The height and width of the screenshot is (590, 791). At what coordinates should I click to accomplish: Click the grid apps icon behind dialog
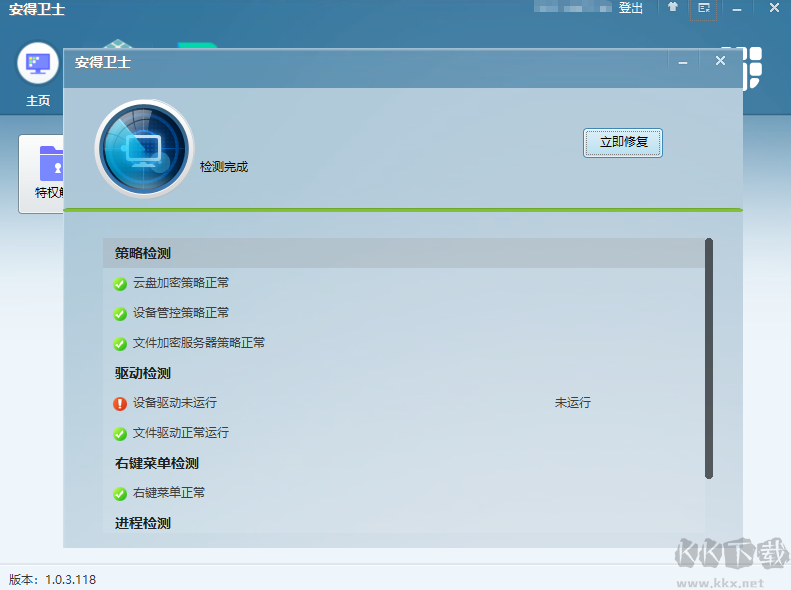752,67
